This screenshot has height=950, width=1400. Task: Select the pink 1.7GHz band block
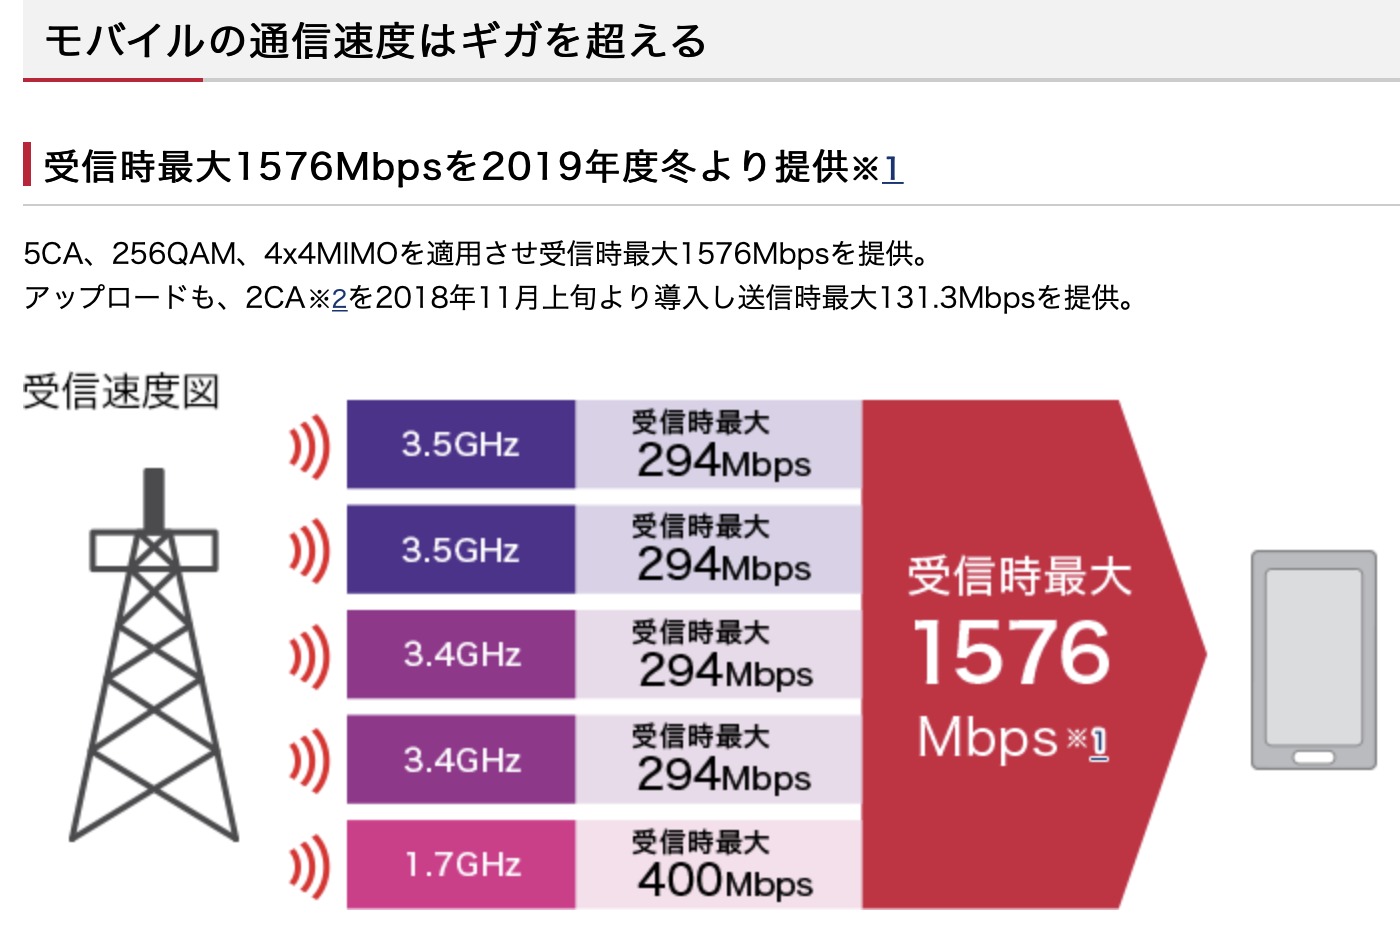tap(461, 865)
